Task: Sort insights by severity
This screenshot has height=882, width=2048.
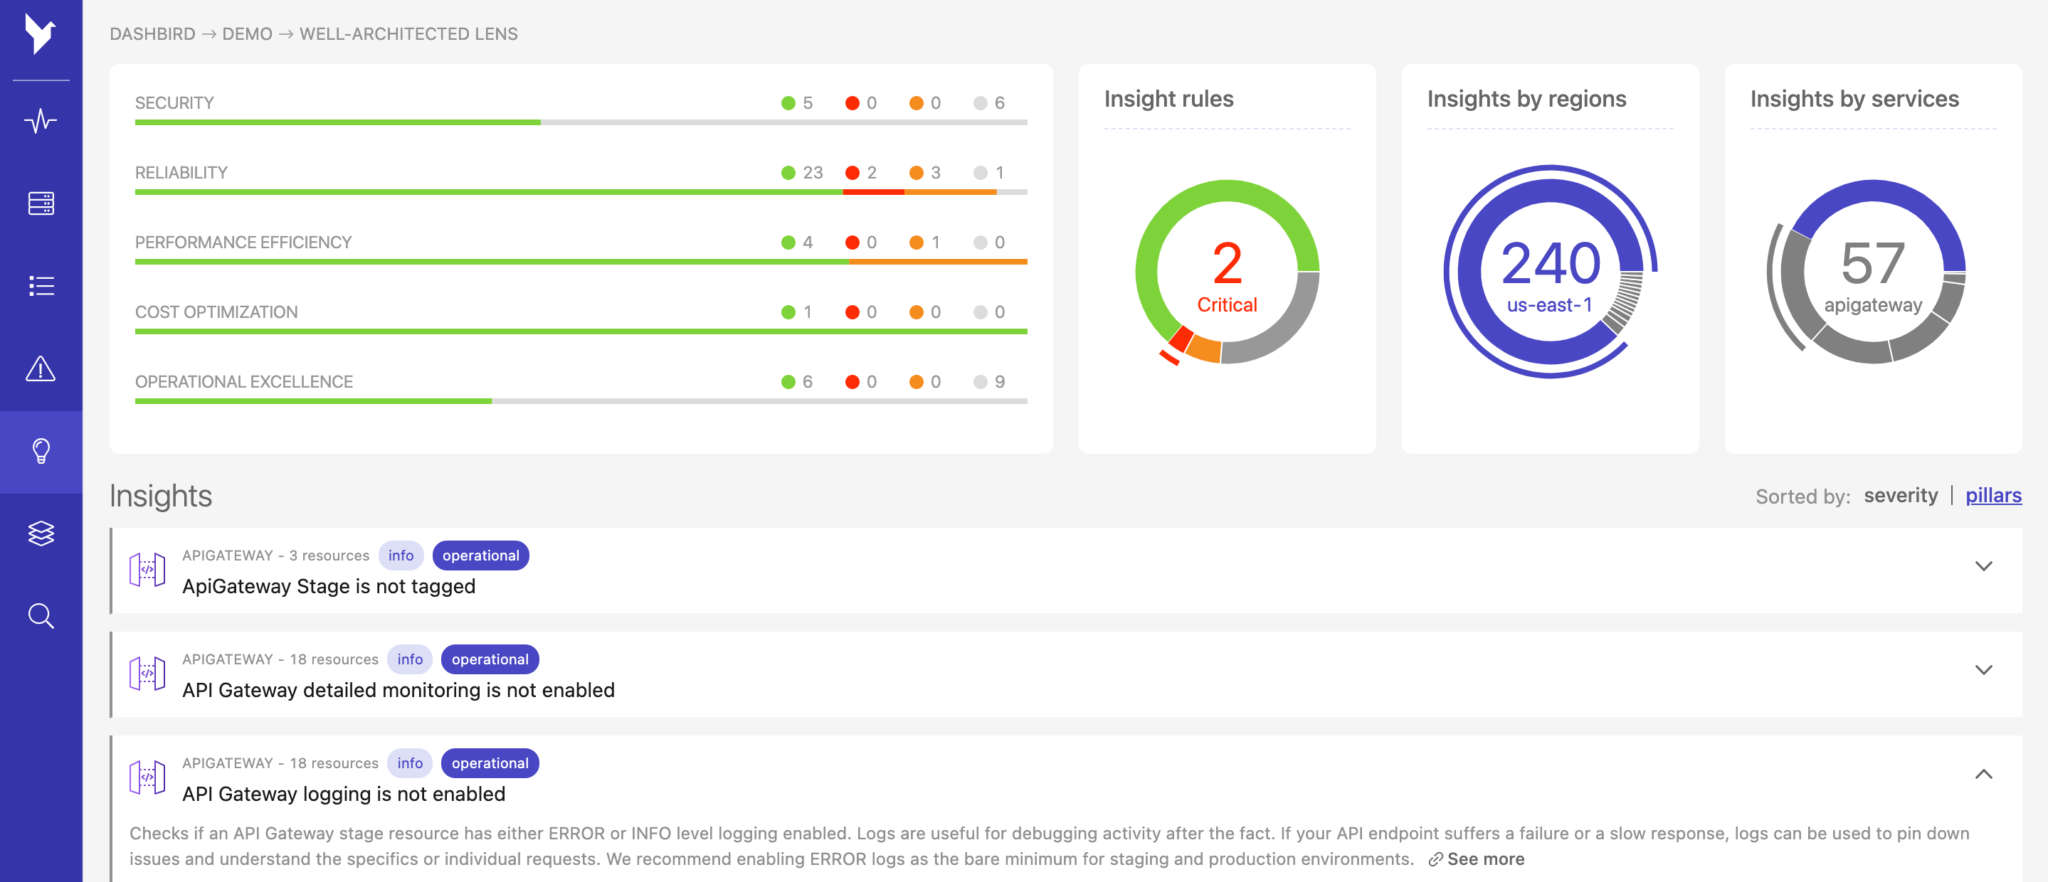Action: pos(1900,496)
